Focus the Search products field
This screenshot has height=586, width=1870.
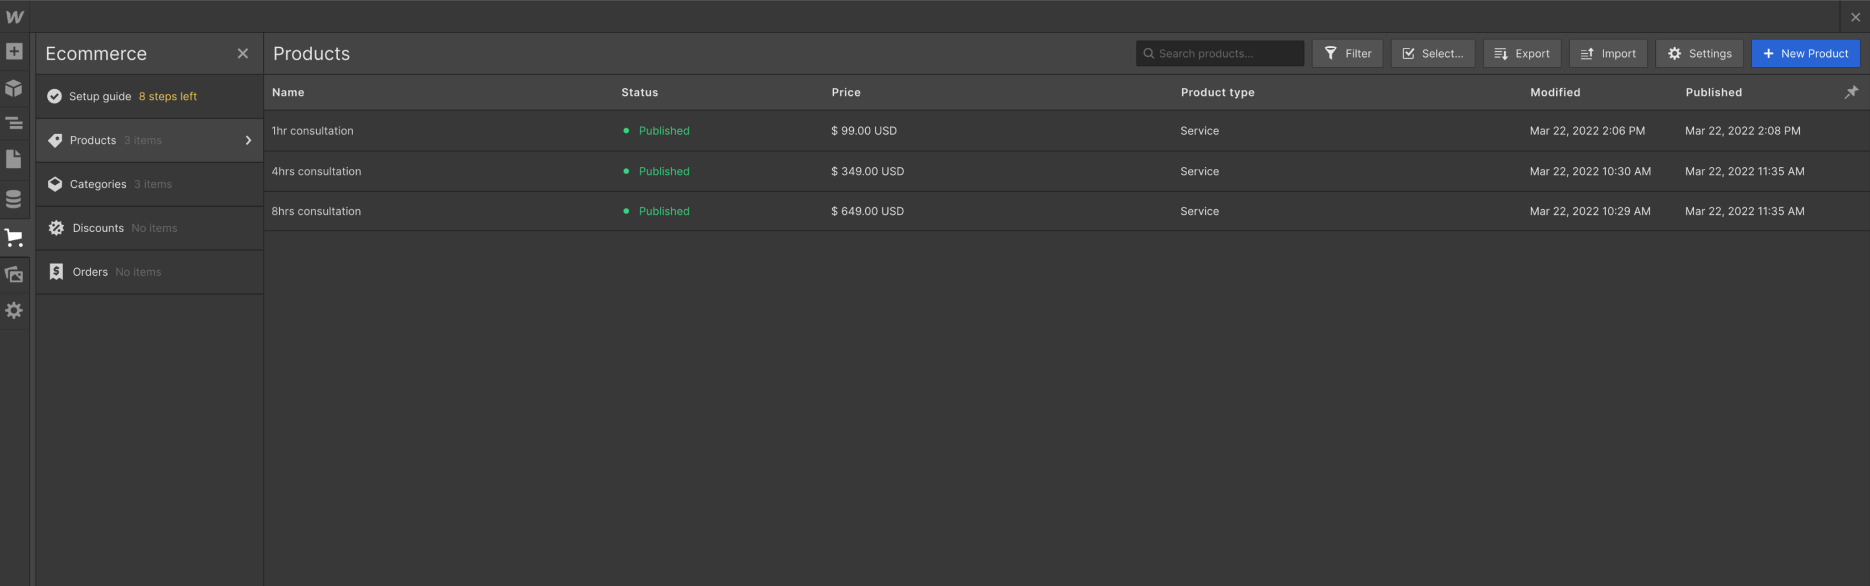1220,54
